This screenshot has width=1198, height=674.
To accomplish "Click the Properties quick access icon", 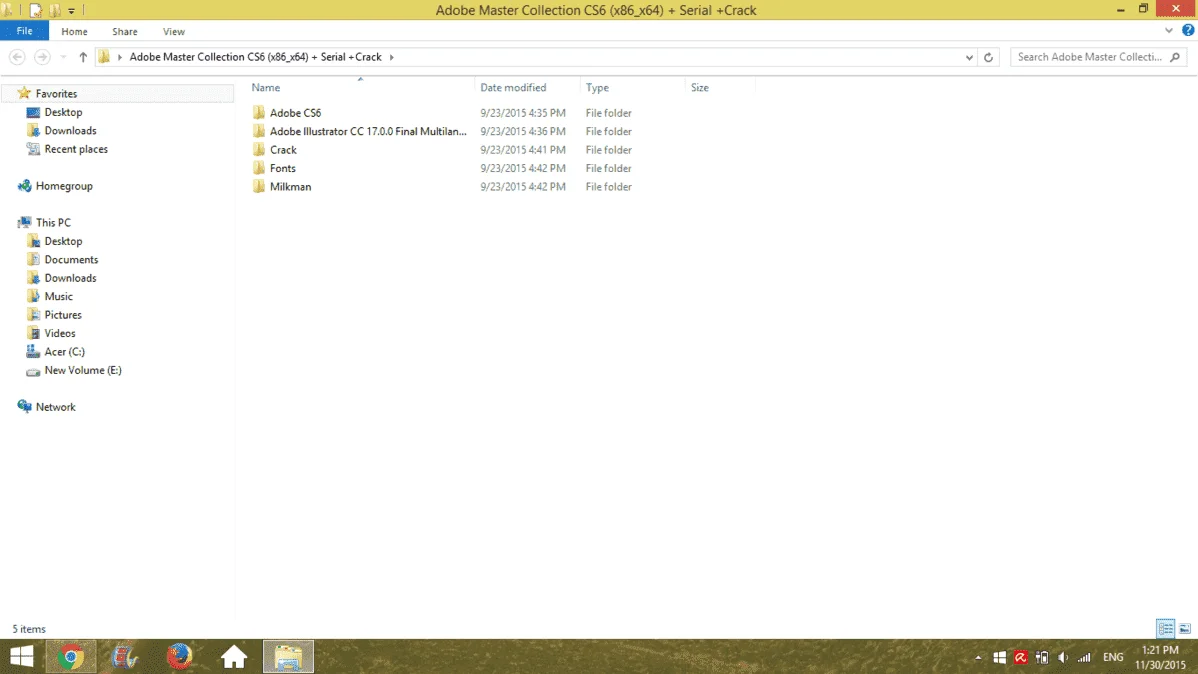I will [x=36, y=10].
